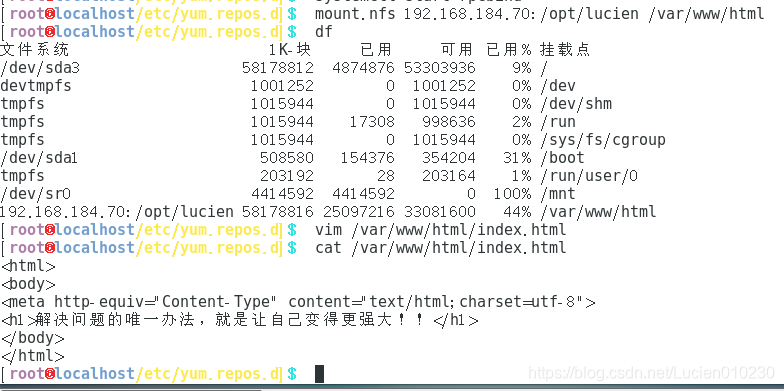Click the 17308 used value
This screenshot has height=391, width=784.
(372, 122)
